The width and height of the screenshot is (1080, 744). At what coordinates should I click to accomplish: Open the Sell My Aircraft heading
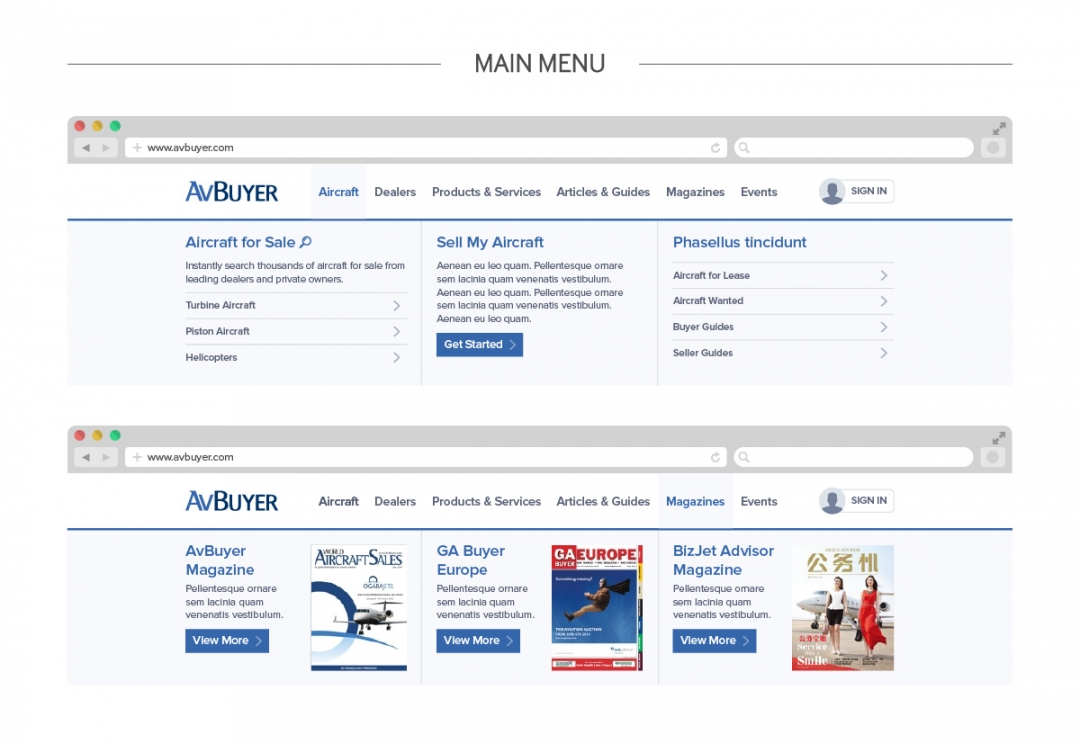pos(490,242)
